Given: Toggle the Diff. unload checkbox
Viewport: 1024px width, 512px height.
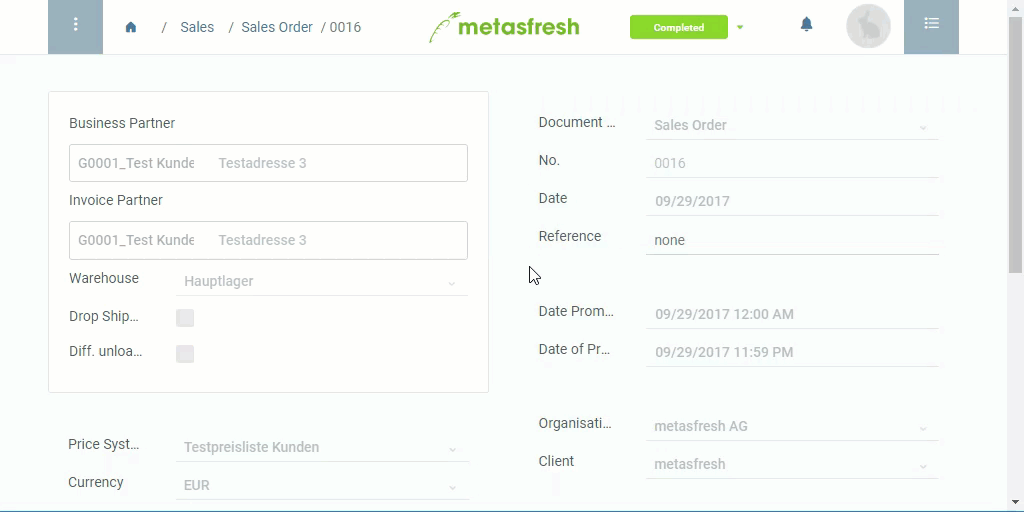Looking at the screenshot, I should [185, 353].
